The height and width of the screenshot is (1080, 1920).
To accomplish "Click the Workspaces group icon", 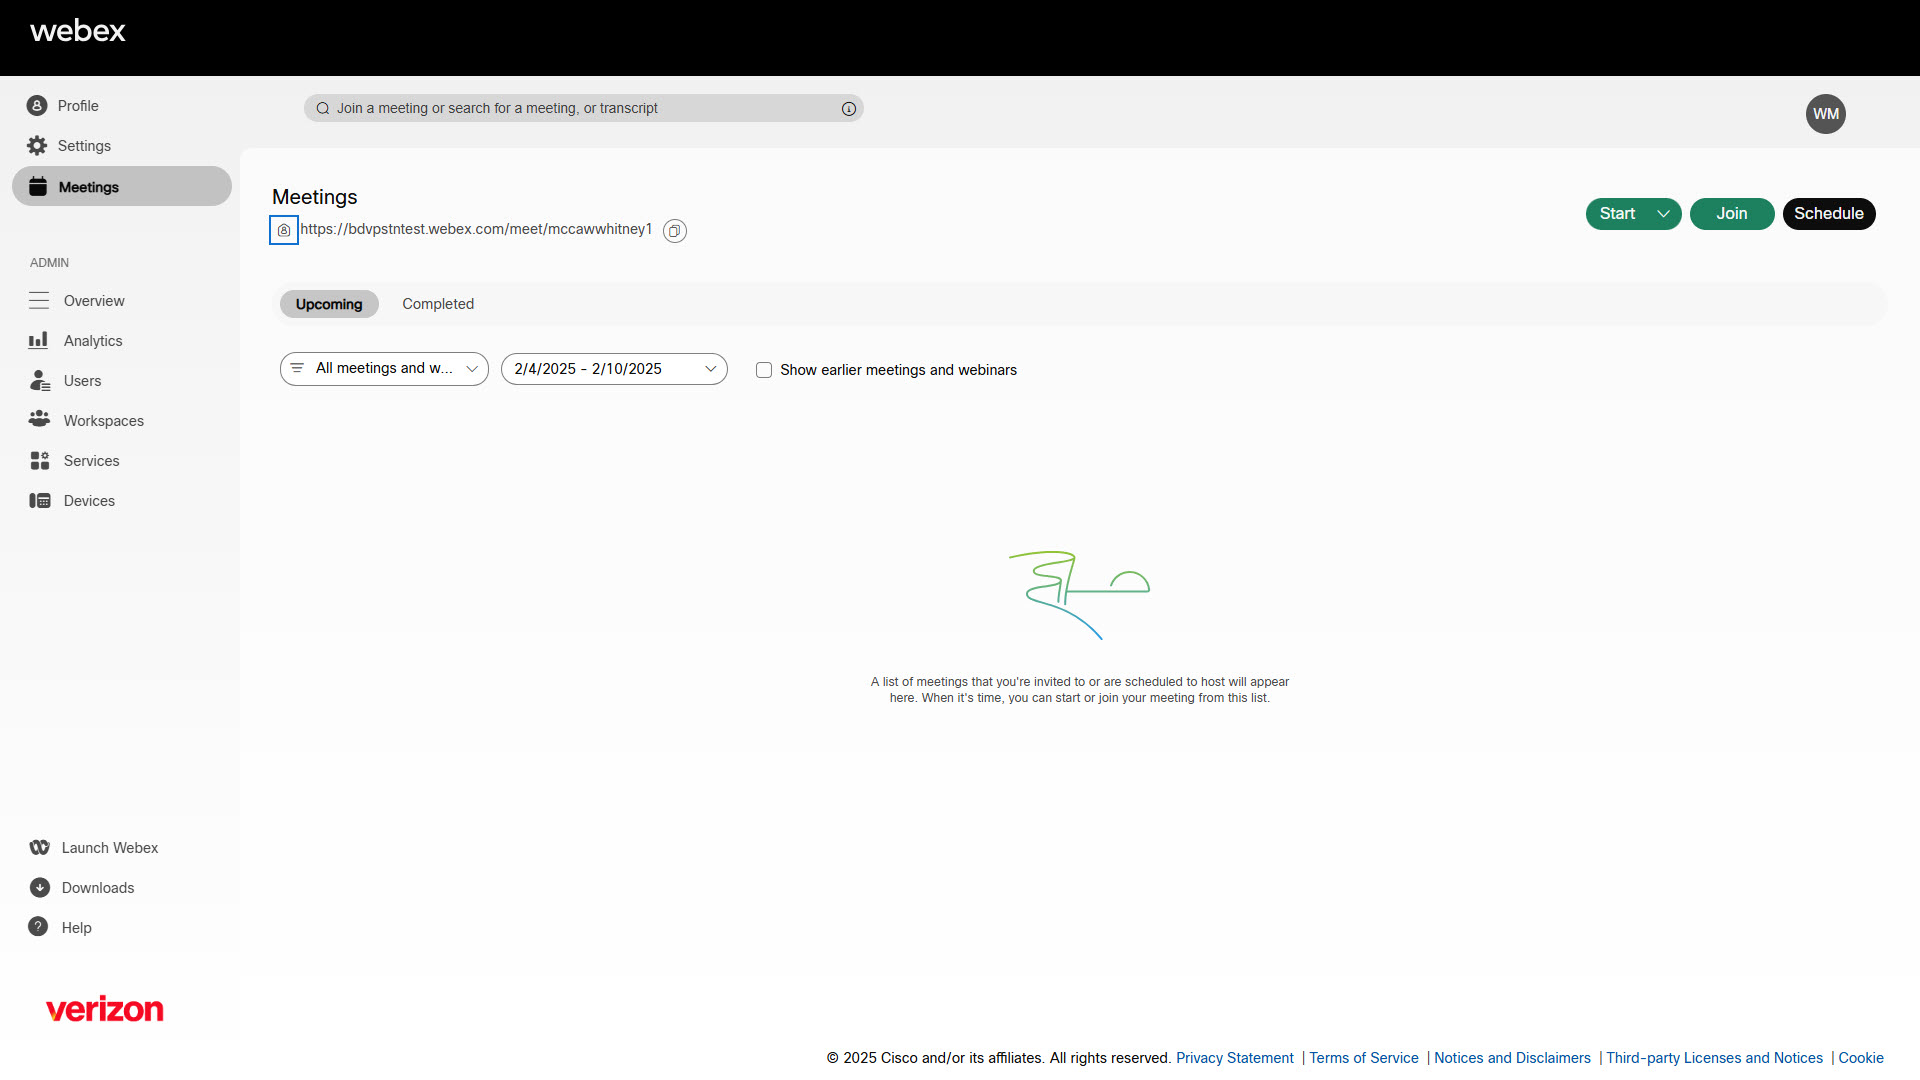I will tap(39, 419).
